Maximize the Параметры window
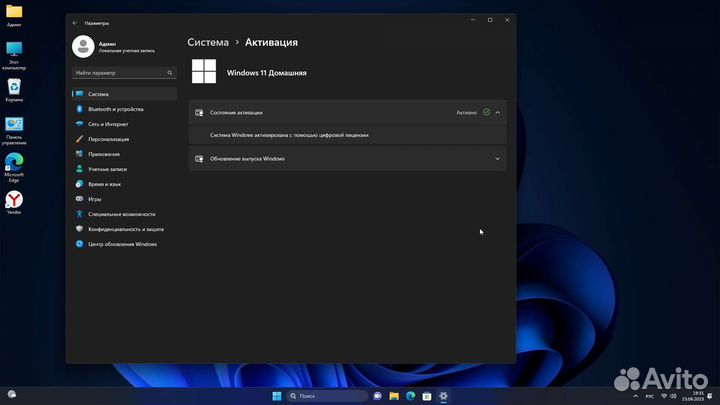720x405 pixels. click(490, 20)
